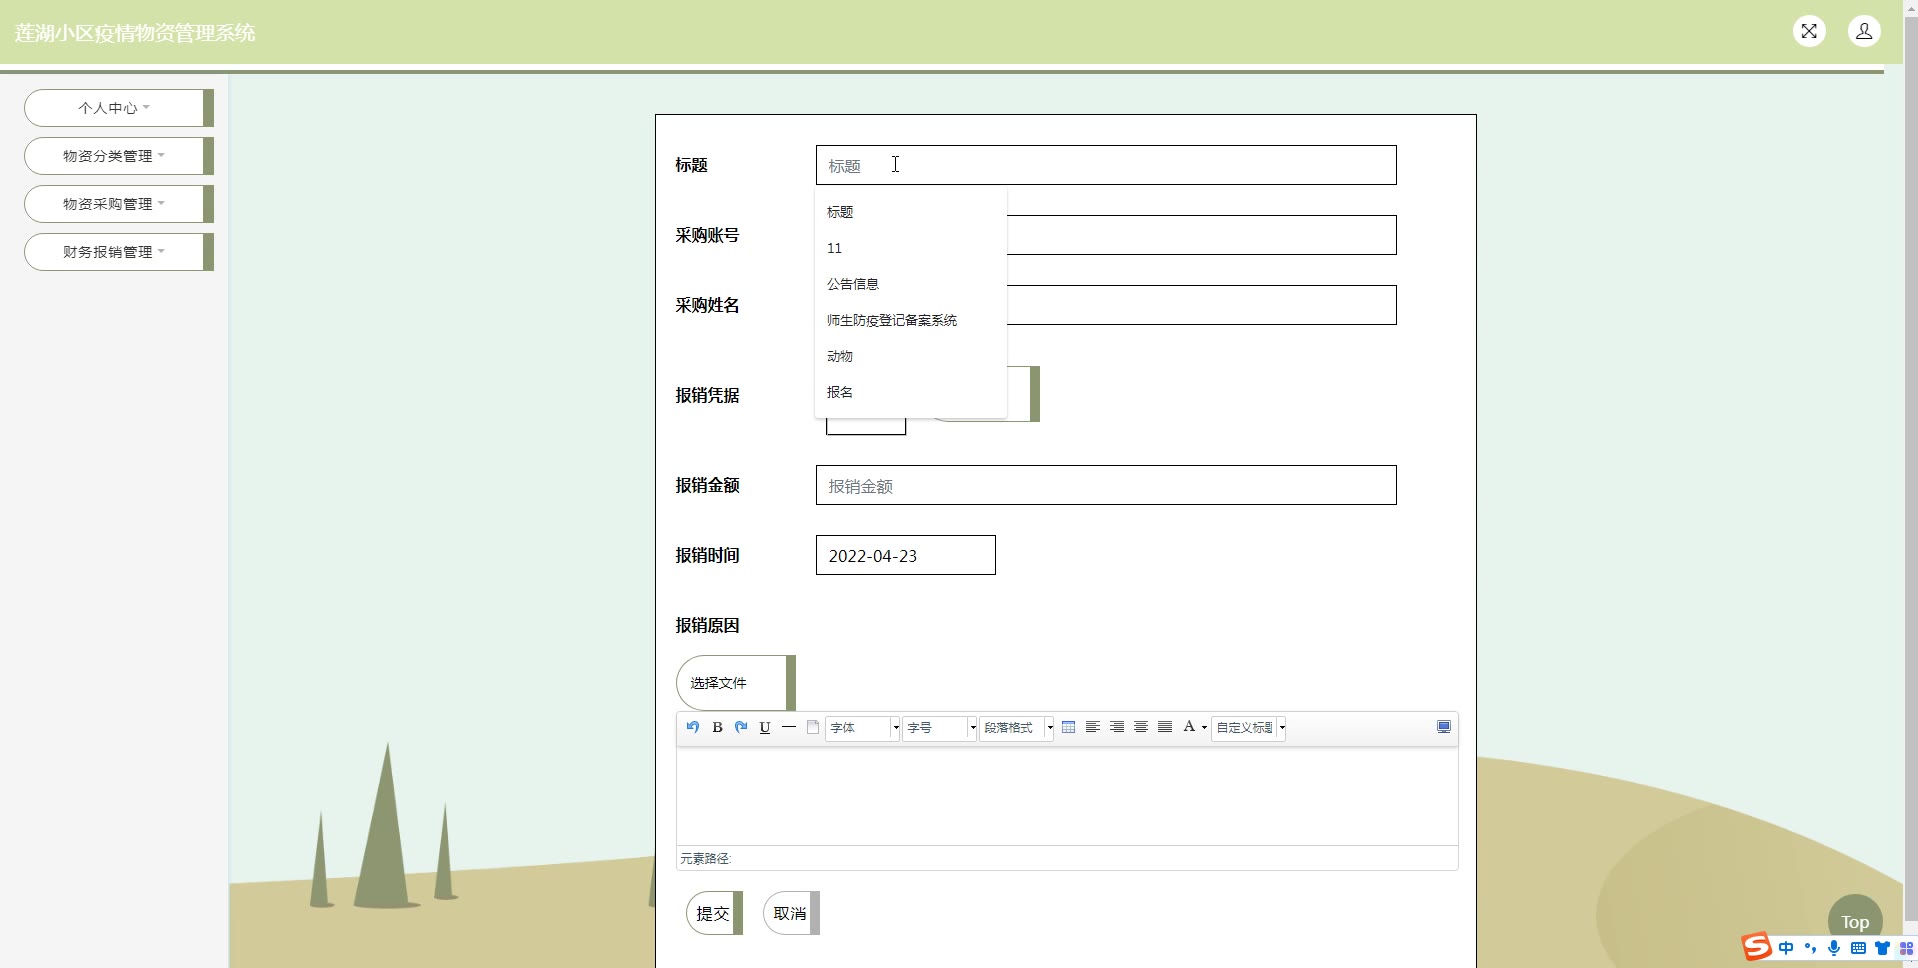Submit the form with 提交 button
This screenshot has width=1918, height=968.
[x=714, y=913]
